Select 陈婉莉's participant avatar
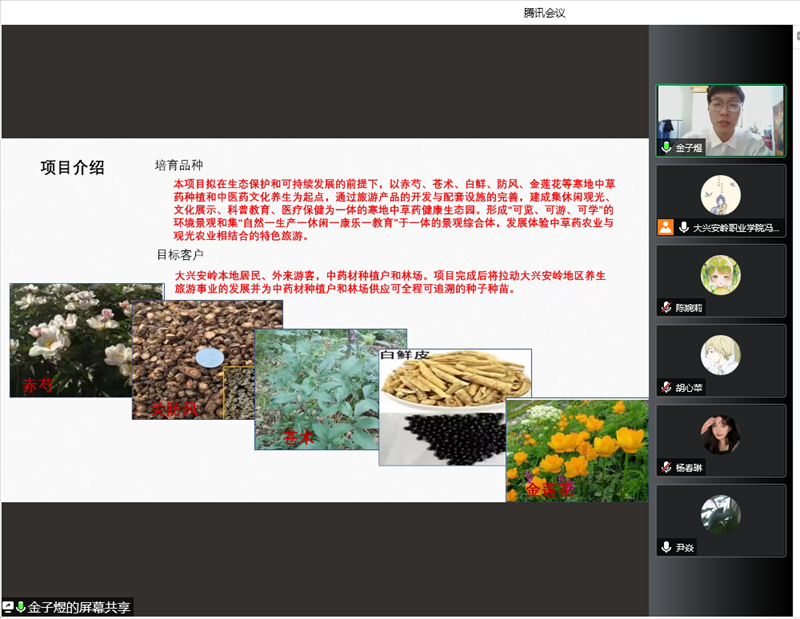Image resolution: width=800 pixels, height=619 pixels. click(720, 275)
